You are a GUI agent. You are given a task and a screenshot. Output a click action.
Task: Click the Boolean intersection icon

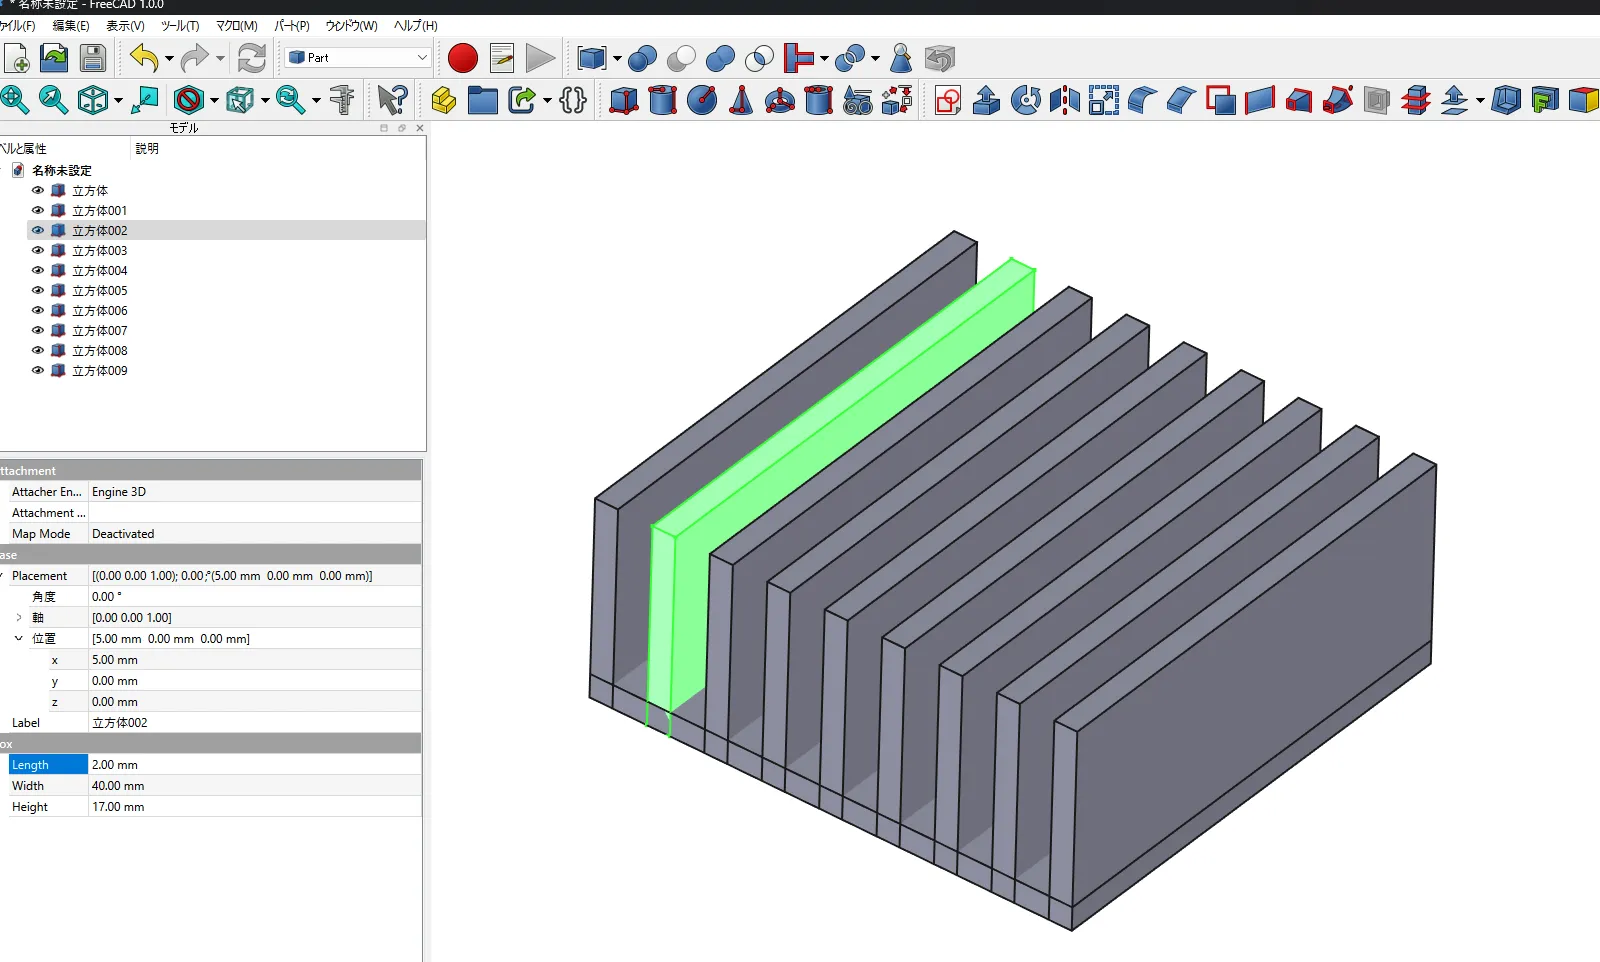coord(759,58)
